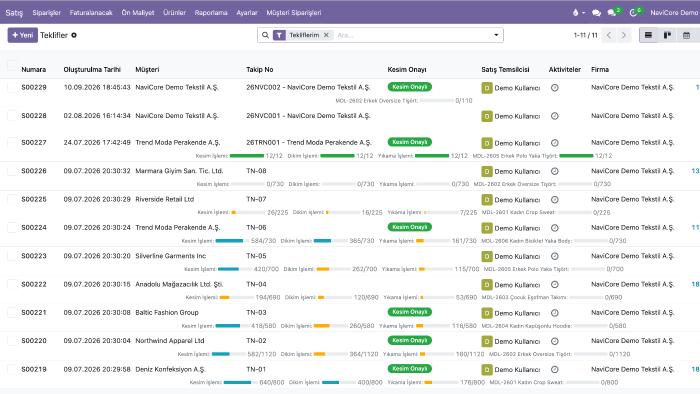Open the Ön Maliyet menu
Screen dimensions: 700x394
(138, 12)
